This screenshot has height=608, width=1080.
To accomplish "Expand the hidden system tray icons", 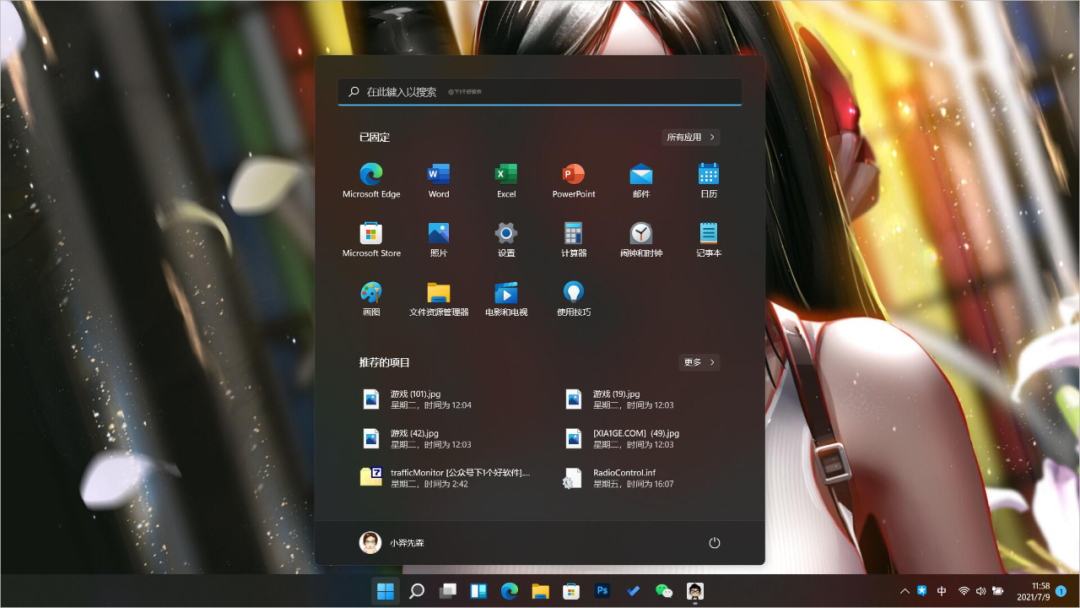I will (905, 591).
